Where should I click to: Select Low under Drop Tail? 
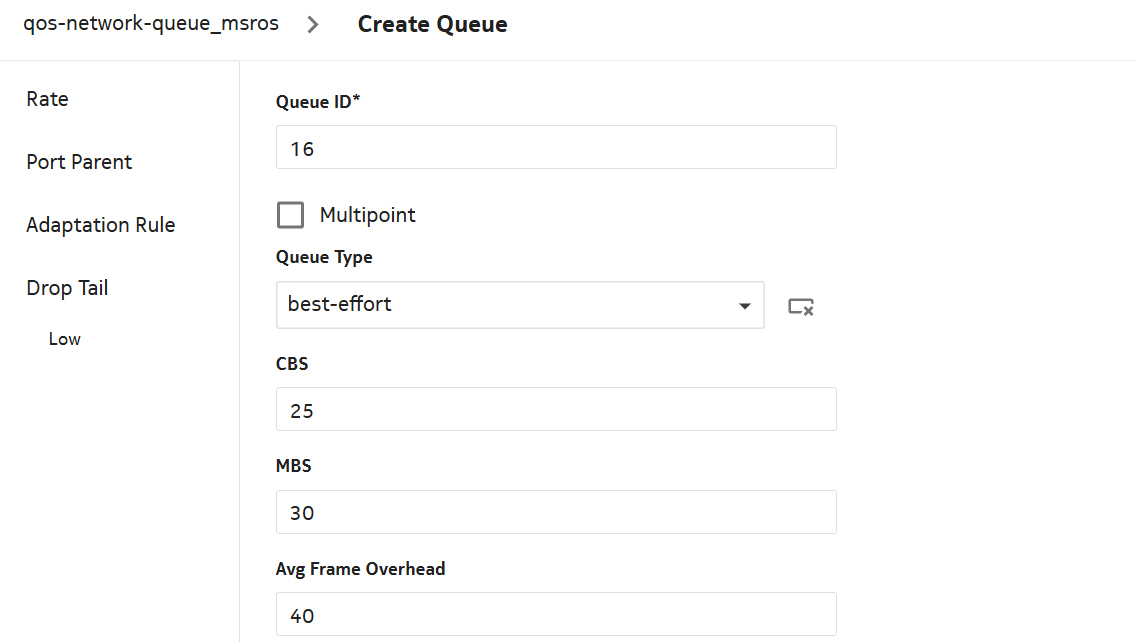[x=65, y=339]
